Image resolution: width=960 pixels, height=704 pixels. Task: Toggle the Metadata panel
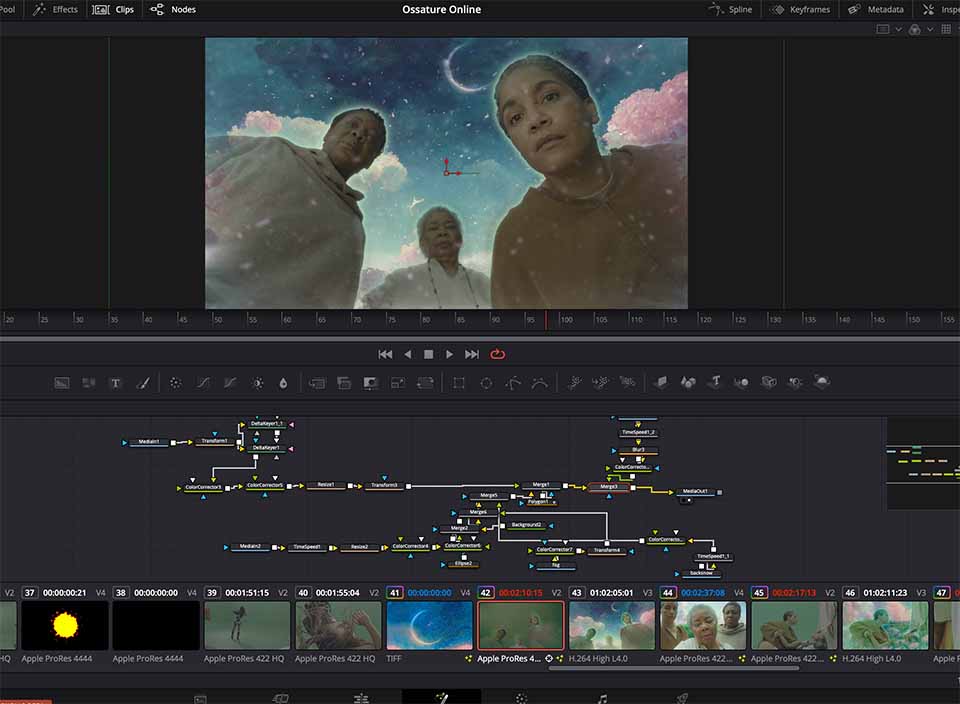(876, 9)
